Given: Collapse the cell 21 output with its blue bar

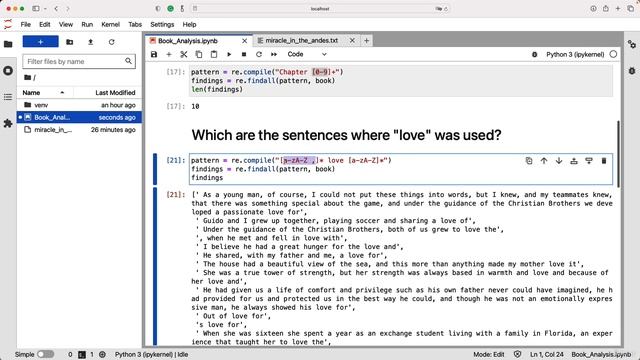Looking at the screenshot, I should [x=155, y=267].
